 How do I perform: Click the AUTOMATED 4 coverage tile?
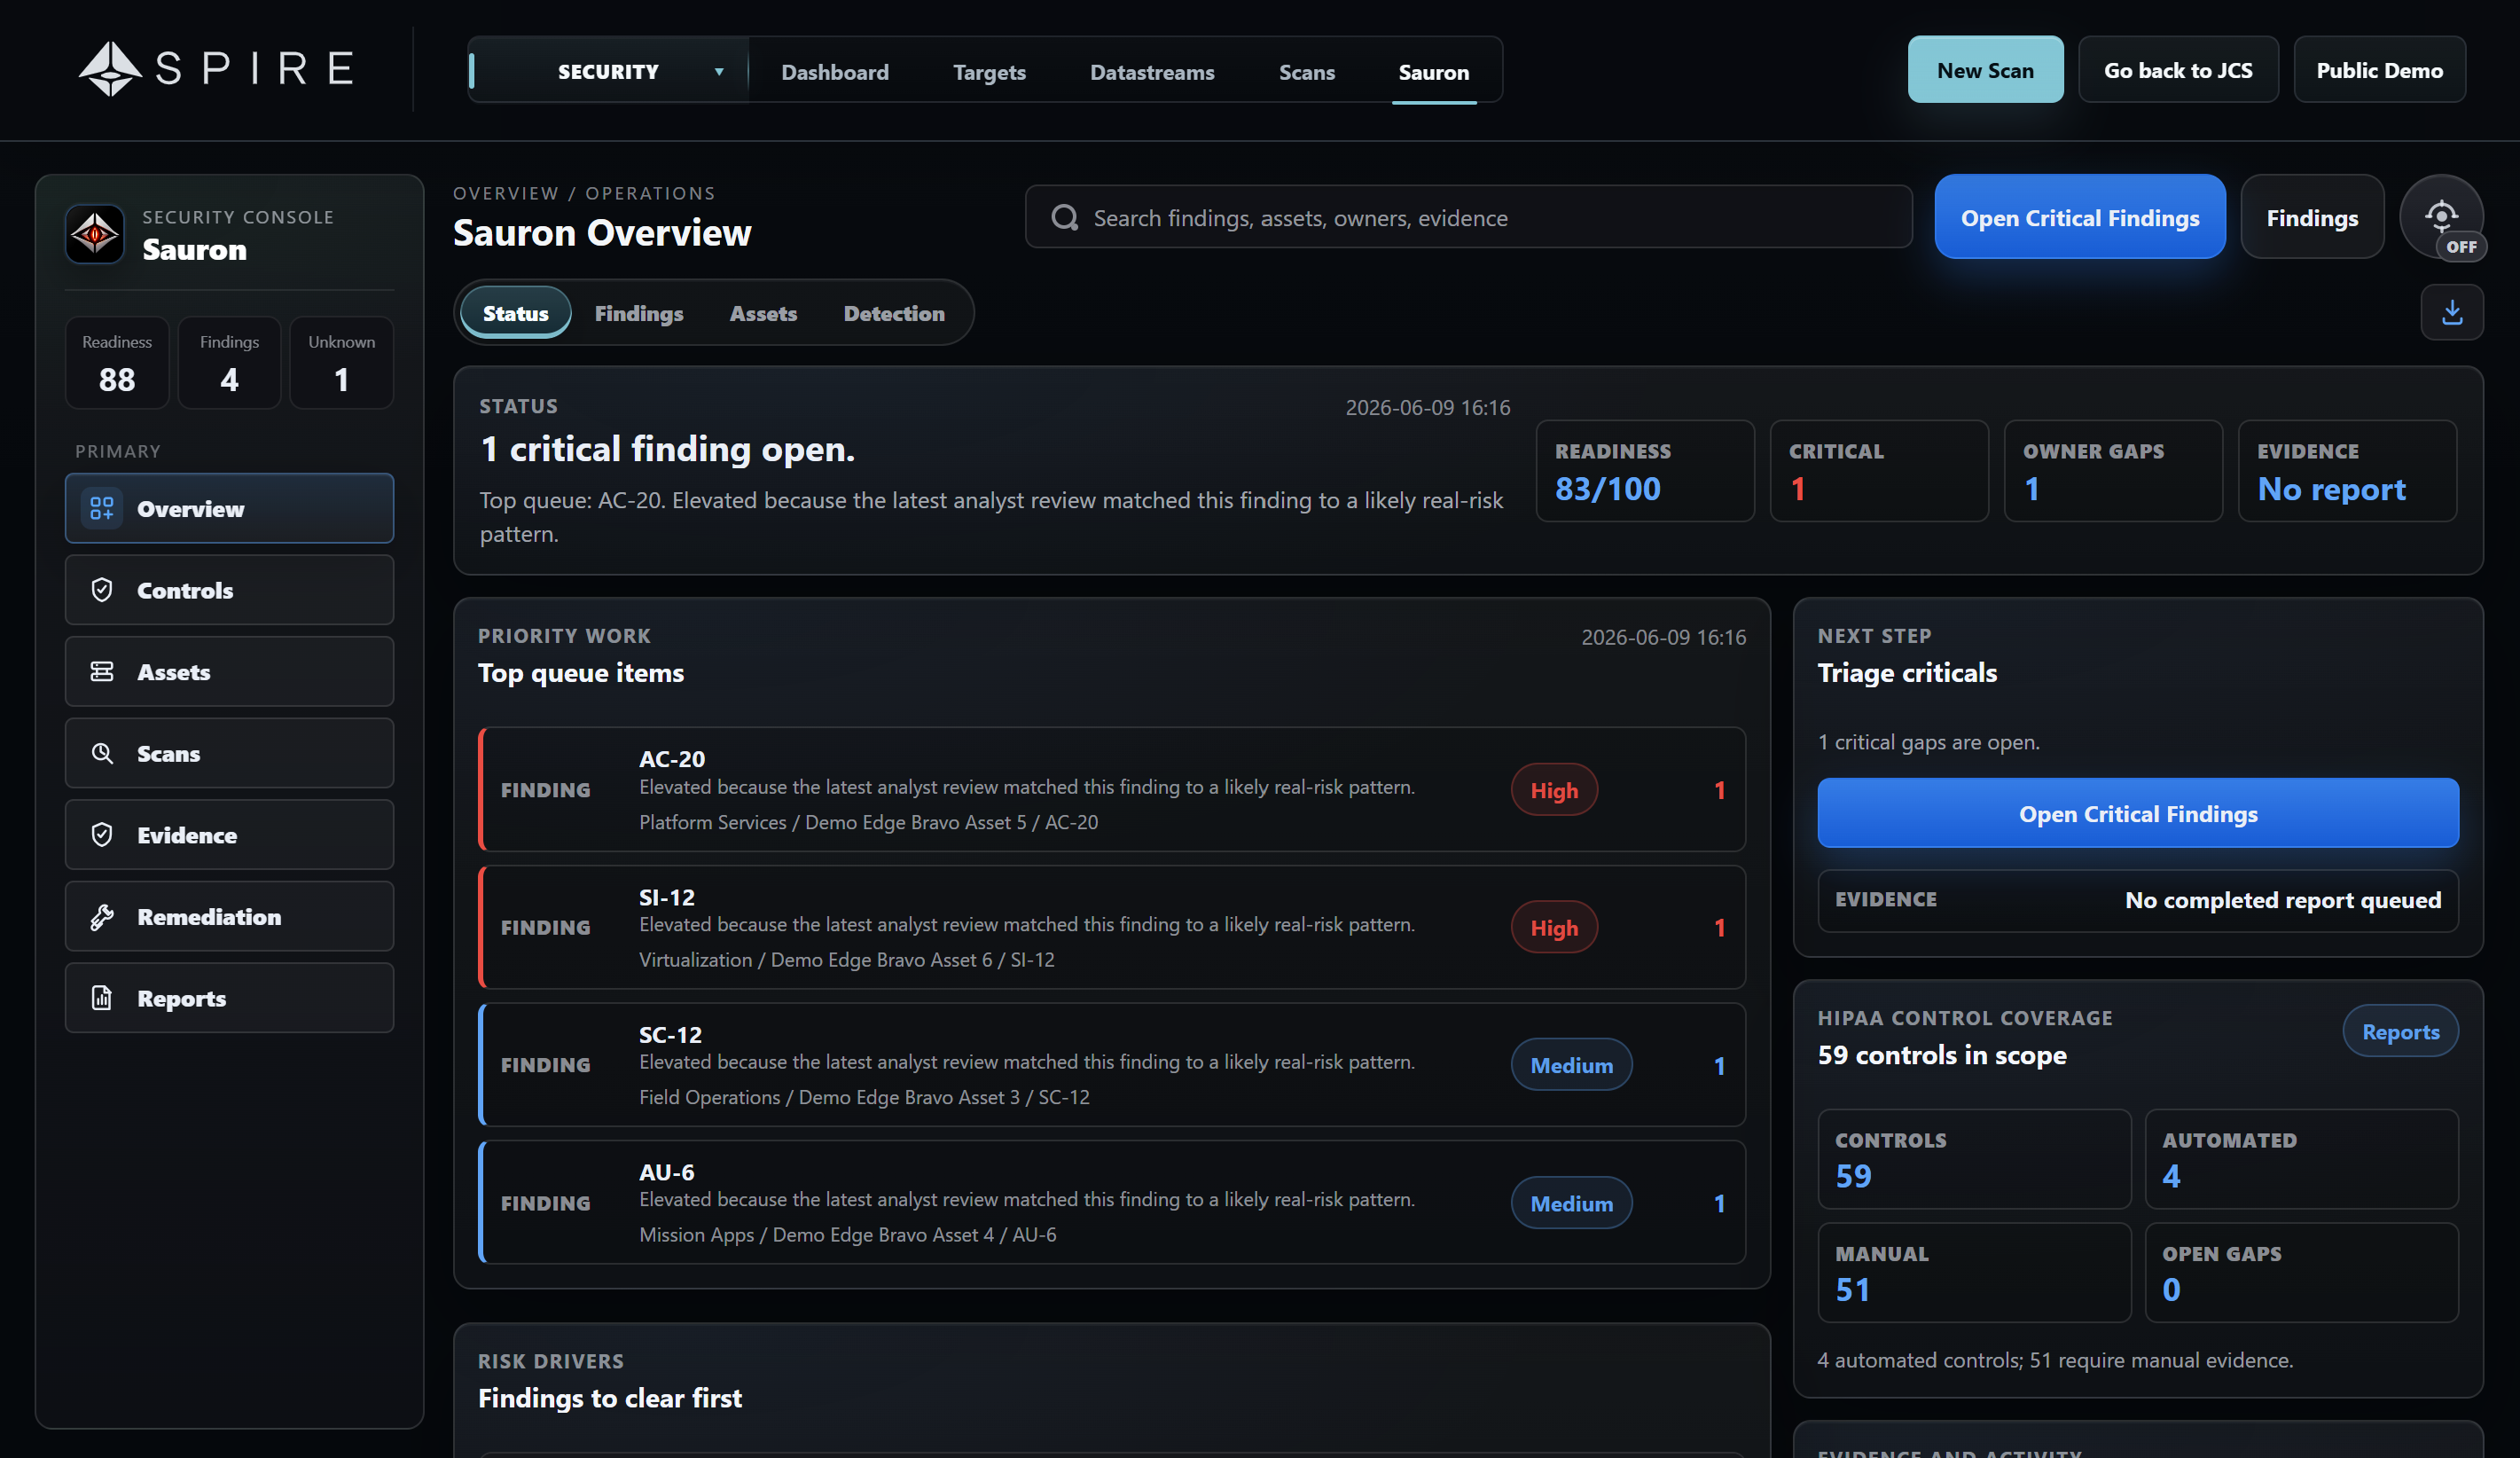click(x=2301, y=1158)
